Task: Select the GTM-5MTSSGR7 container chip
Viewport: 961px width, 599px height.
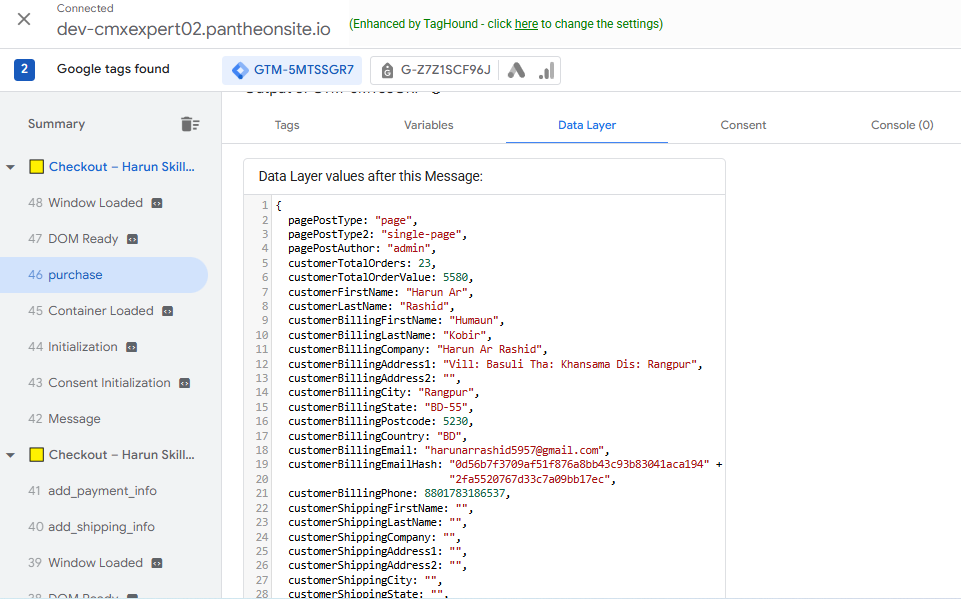Action: click(292, 71)
